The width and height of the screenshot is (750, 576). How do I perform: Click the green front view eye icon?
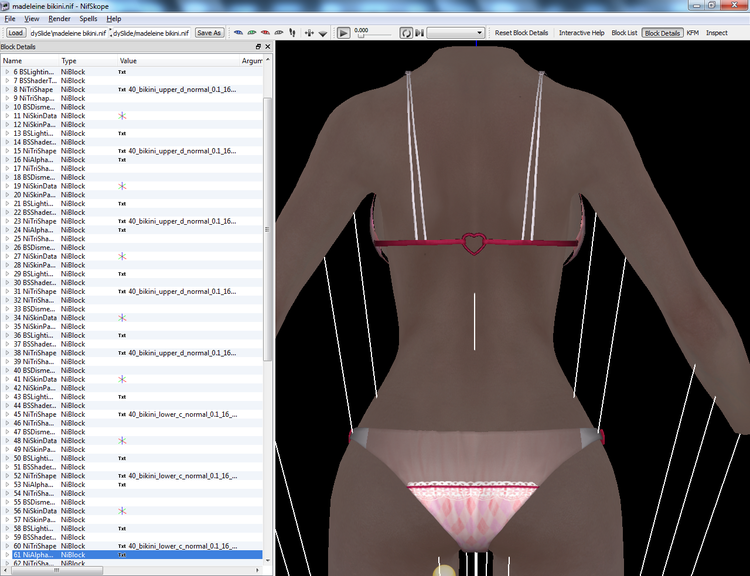point(252,33)
